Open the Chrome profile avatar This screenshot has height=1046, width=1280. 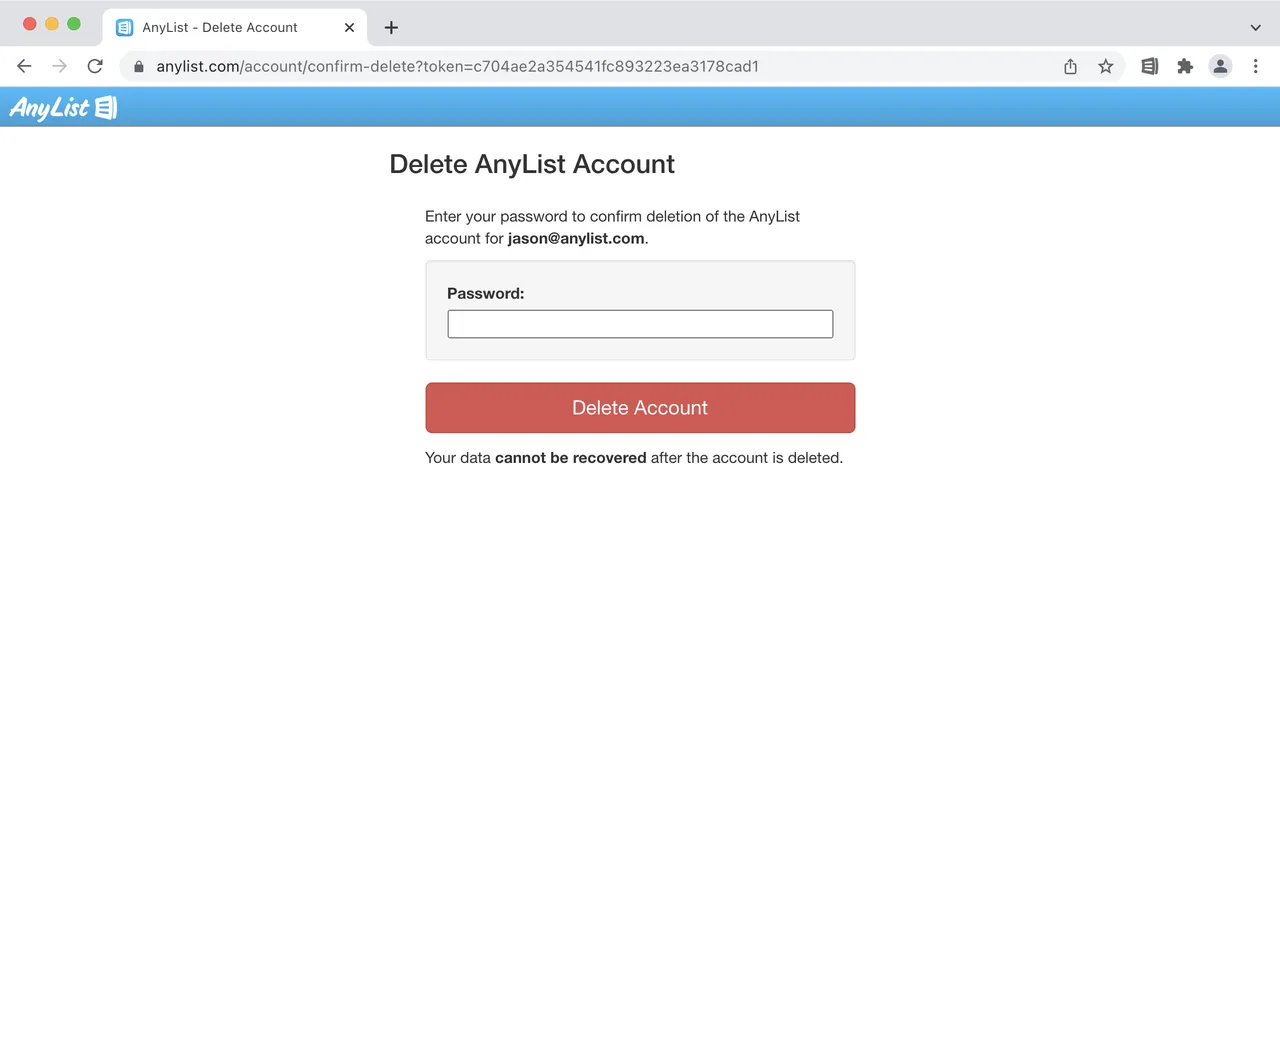(x=1220, y=66)
